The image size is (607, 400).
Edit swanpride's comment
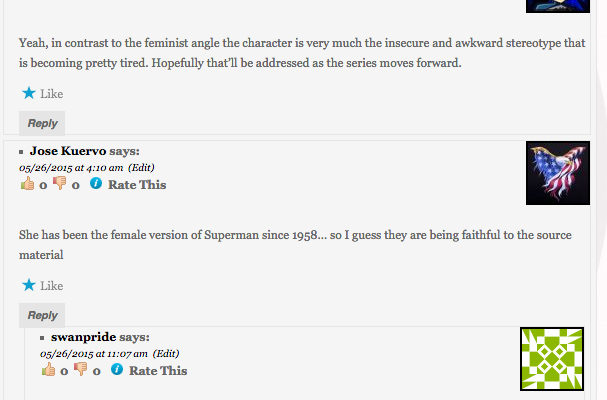(166, 353)
